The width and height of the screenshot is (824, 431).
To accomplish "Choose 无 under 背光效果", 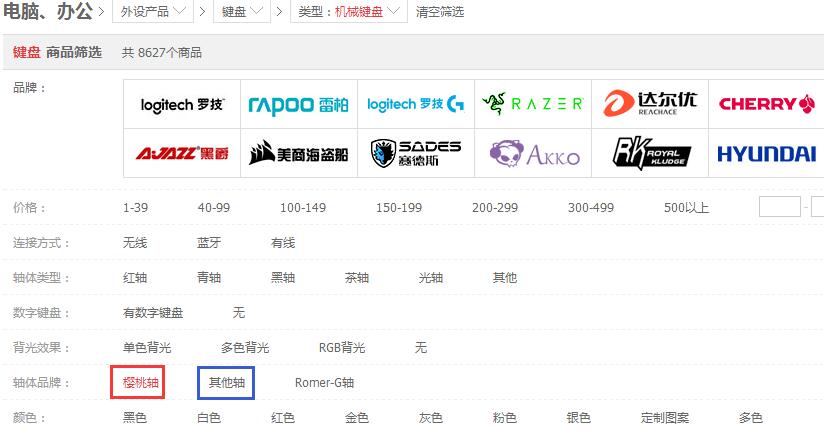I will pos(421,347).
